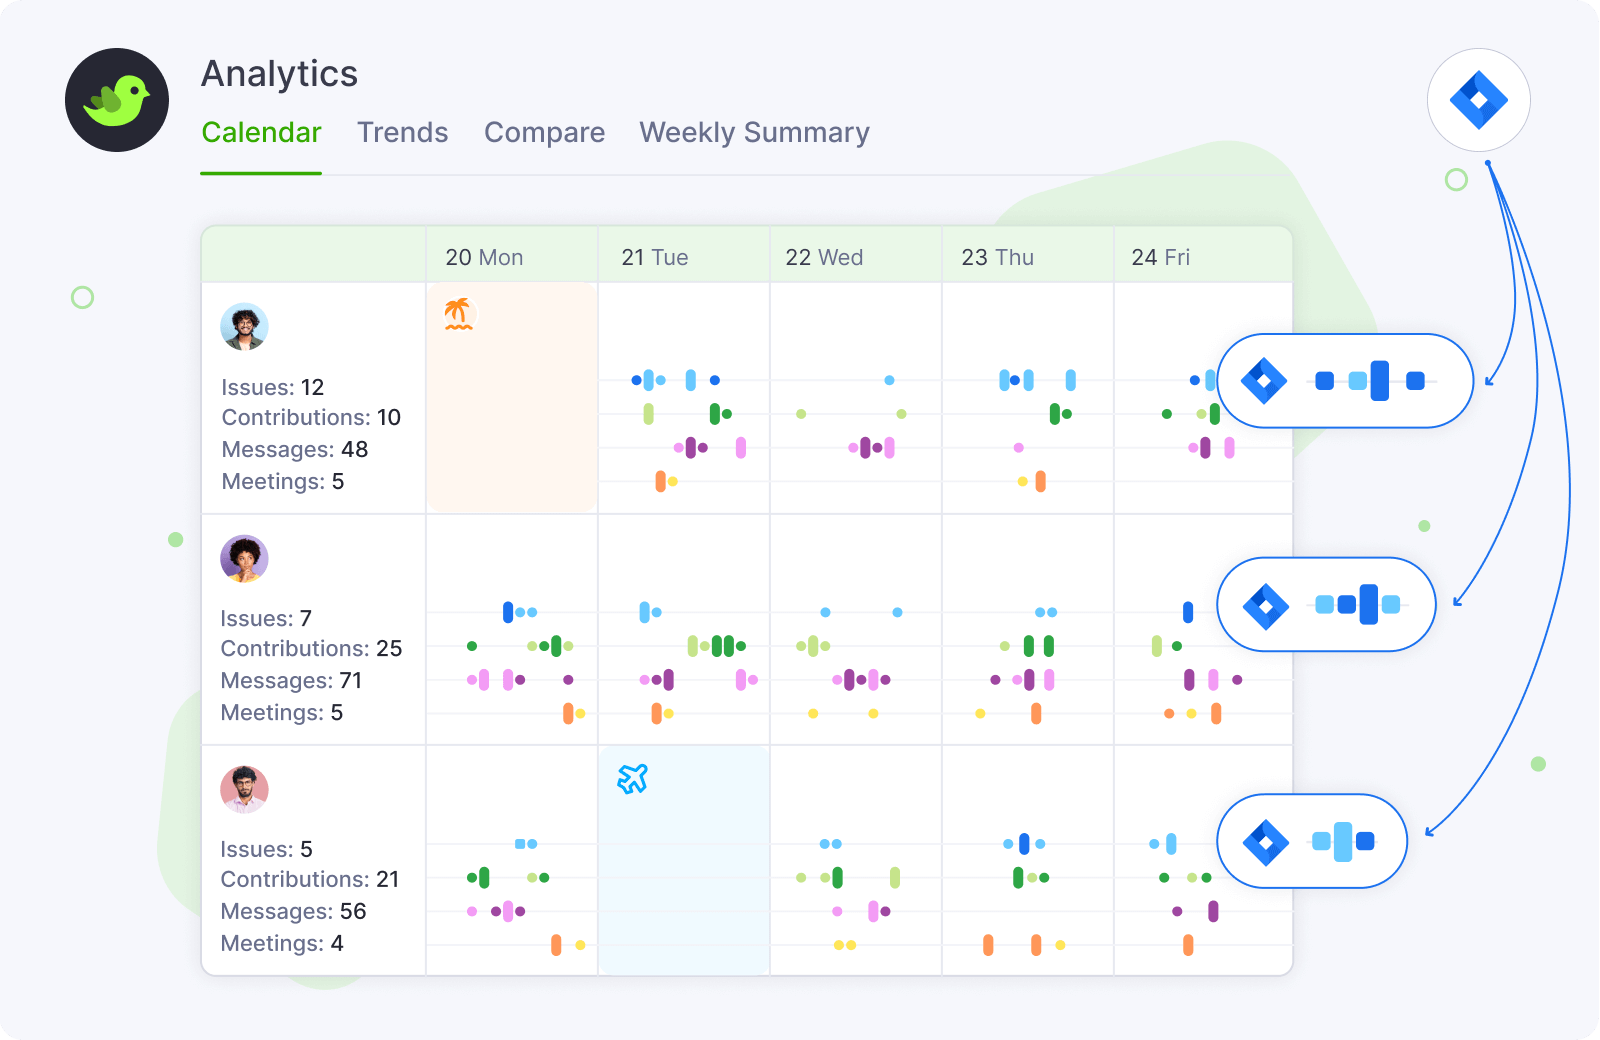Click the Jira icon in the top pill
The image size is (1600, 1040).
[x=1264, y=381]
